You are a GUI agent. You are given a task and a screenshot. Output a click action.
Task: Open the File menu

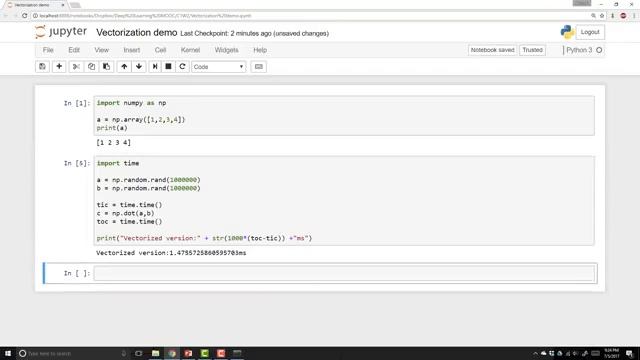(x=48, y=50)
